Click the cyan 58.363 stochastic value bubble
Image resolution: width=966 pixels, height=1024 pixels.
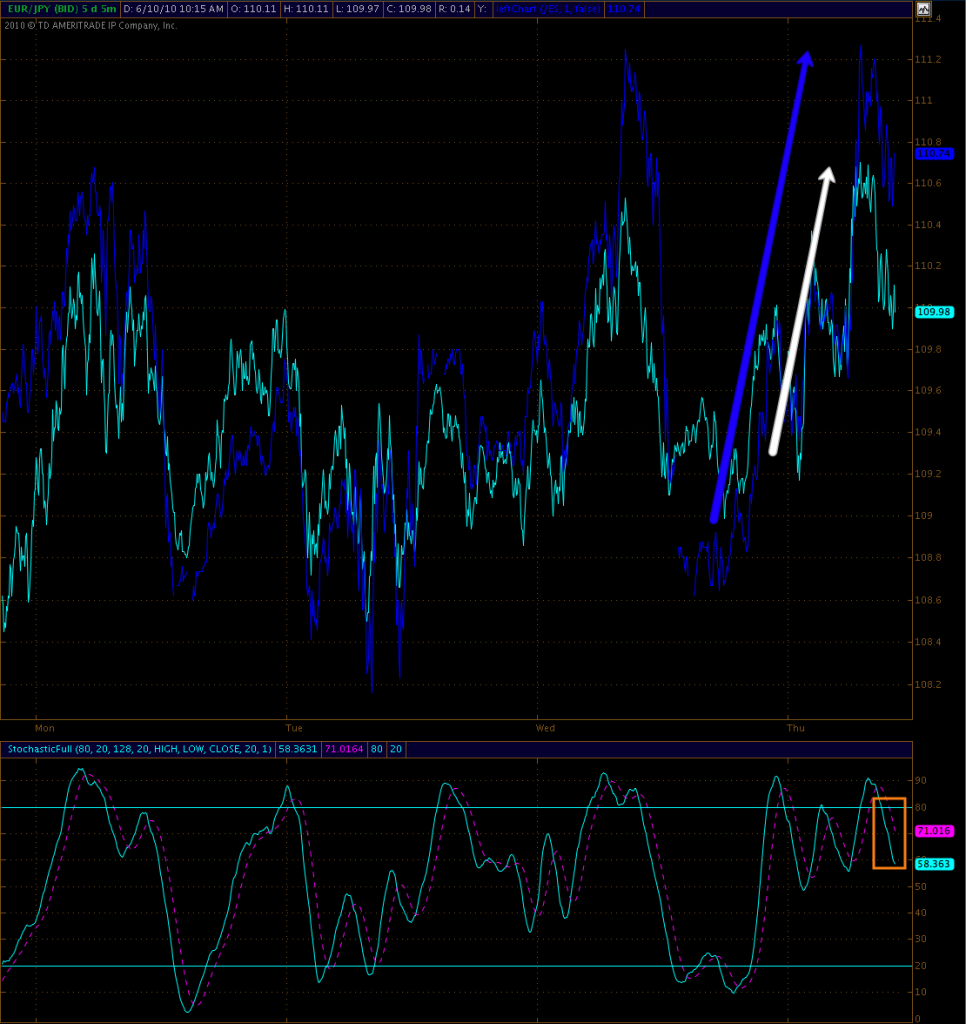click(x=934, y=864)
